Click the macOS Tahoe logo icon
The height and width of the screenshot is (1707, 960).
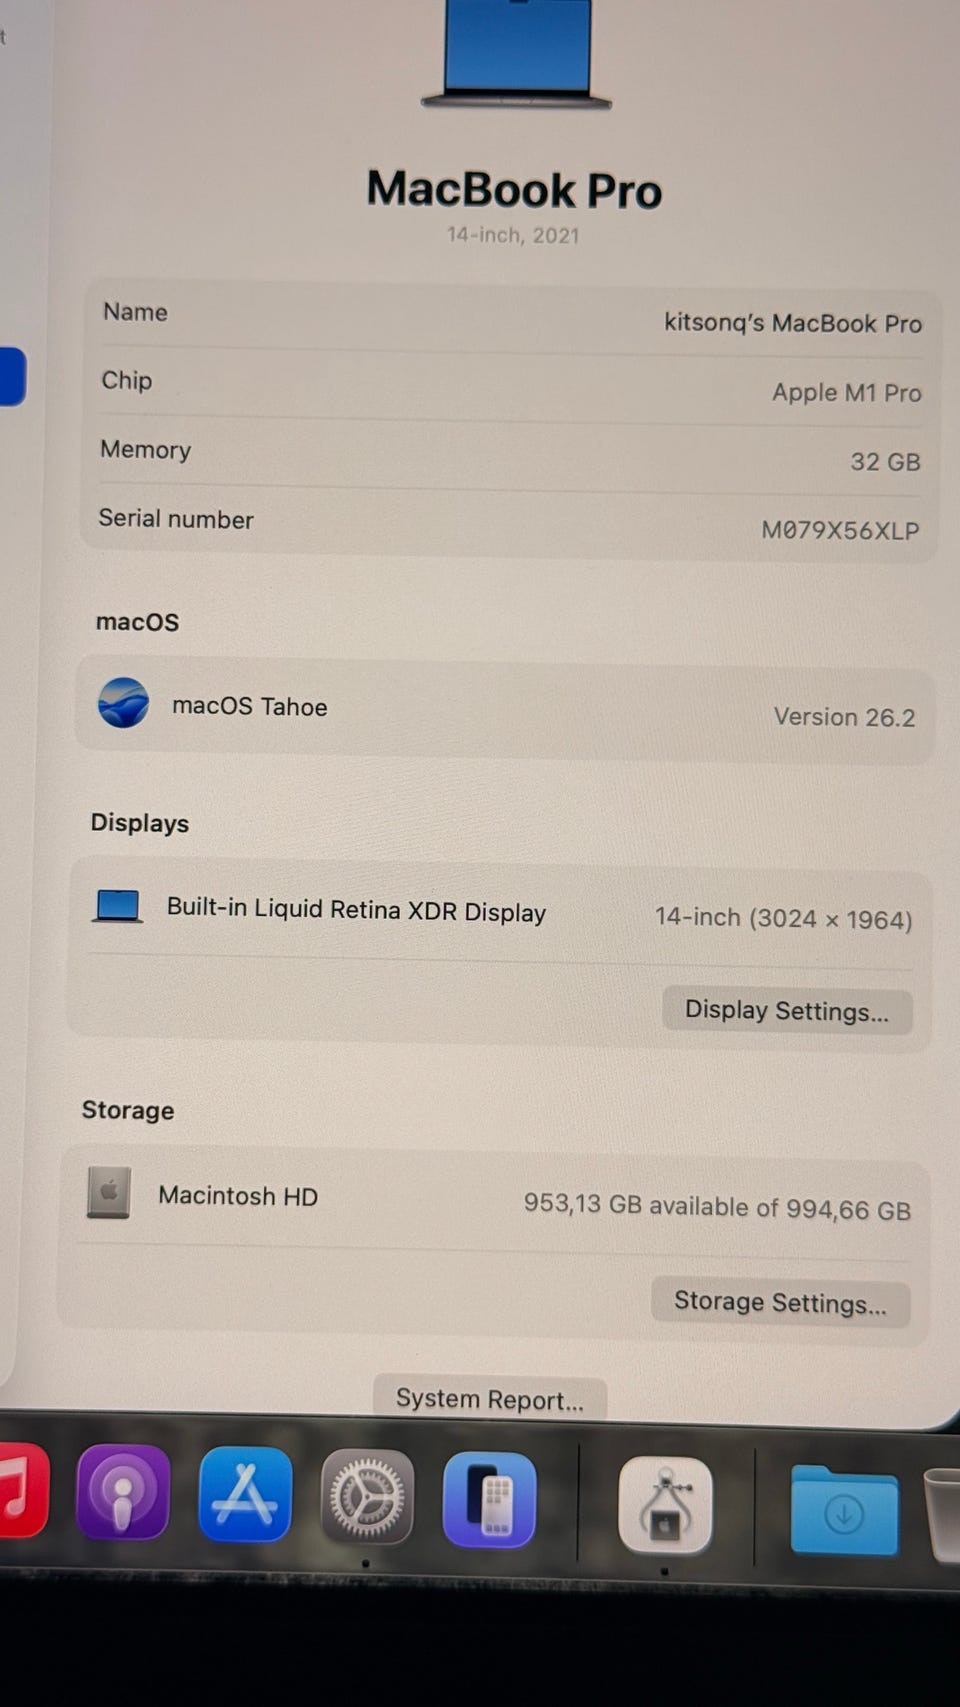pyautogui.click(x=123, y=702)
